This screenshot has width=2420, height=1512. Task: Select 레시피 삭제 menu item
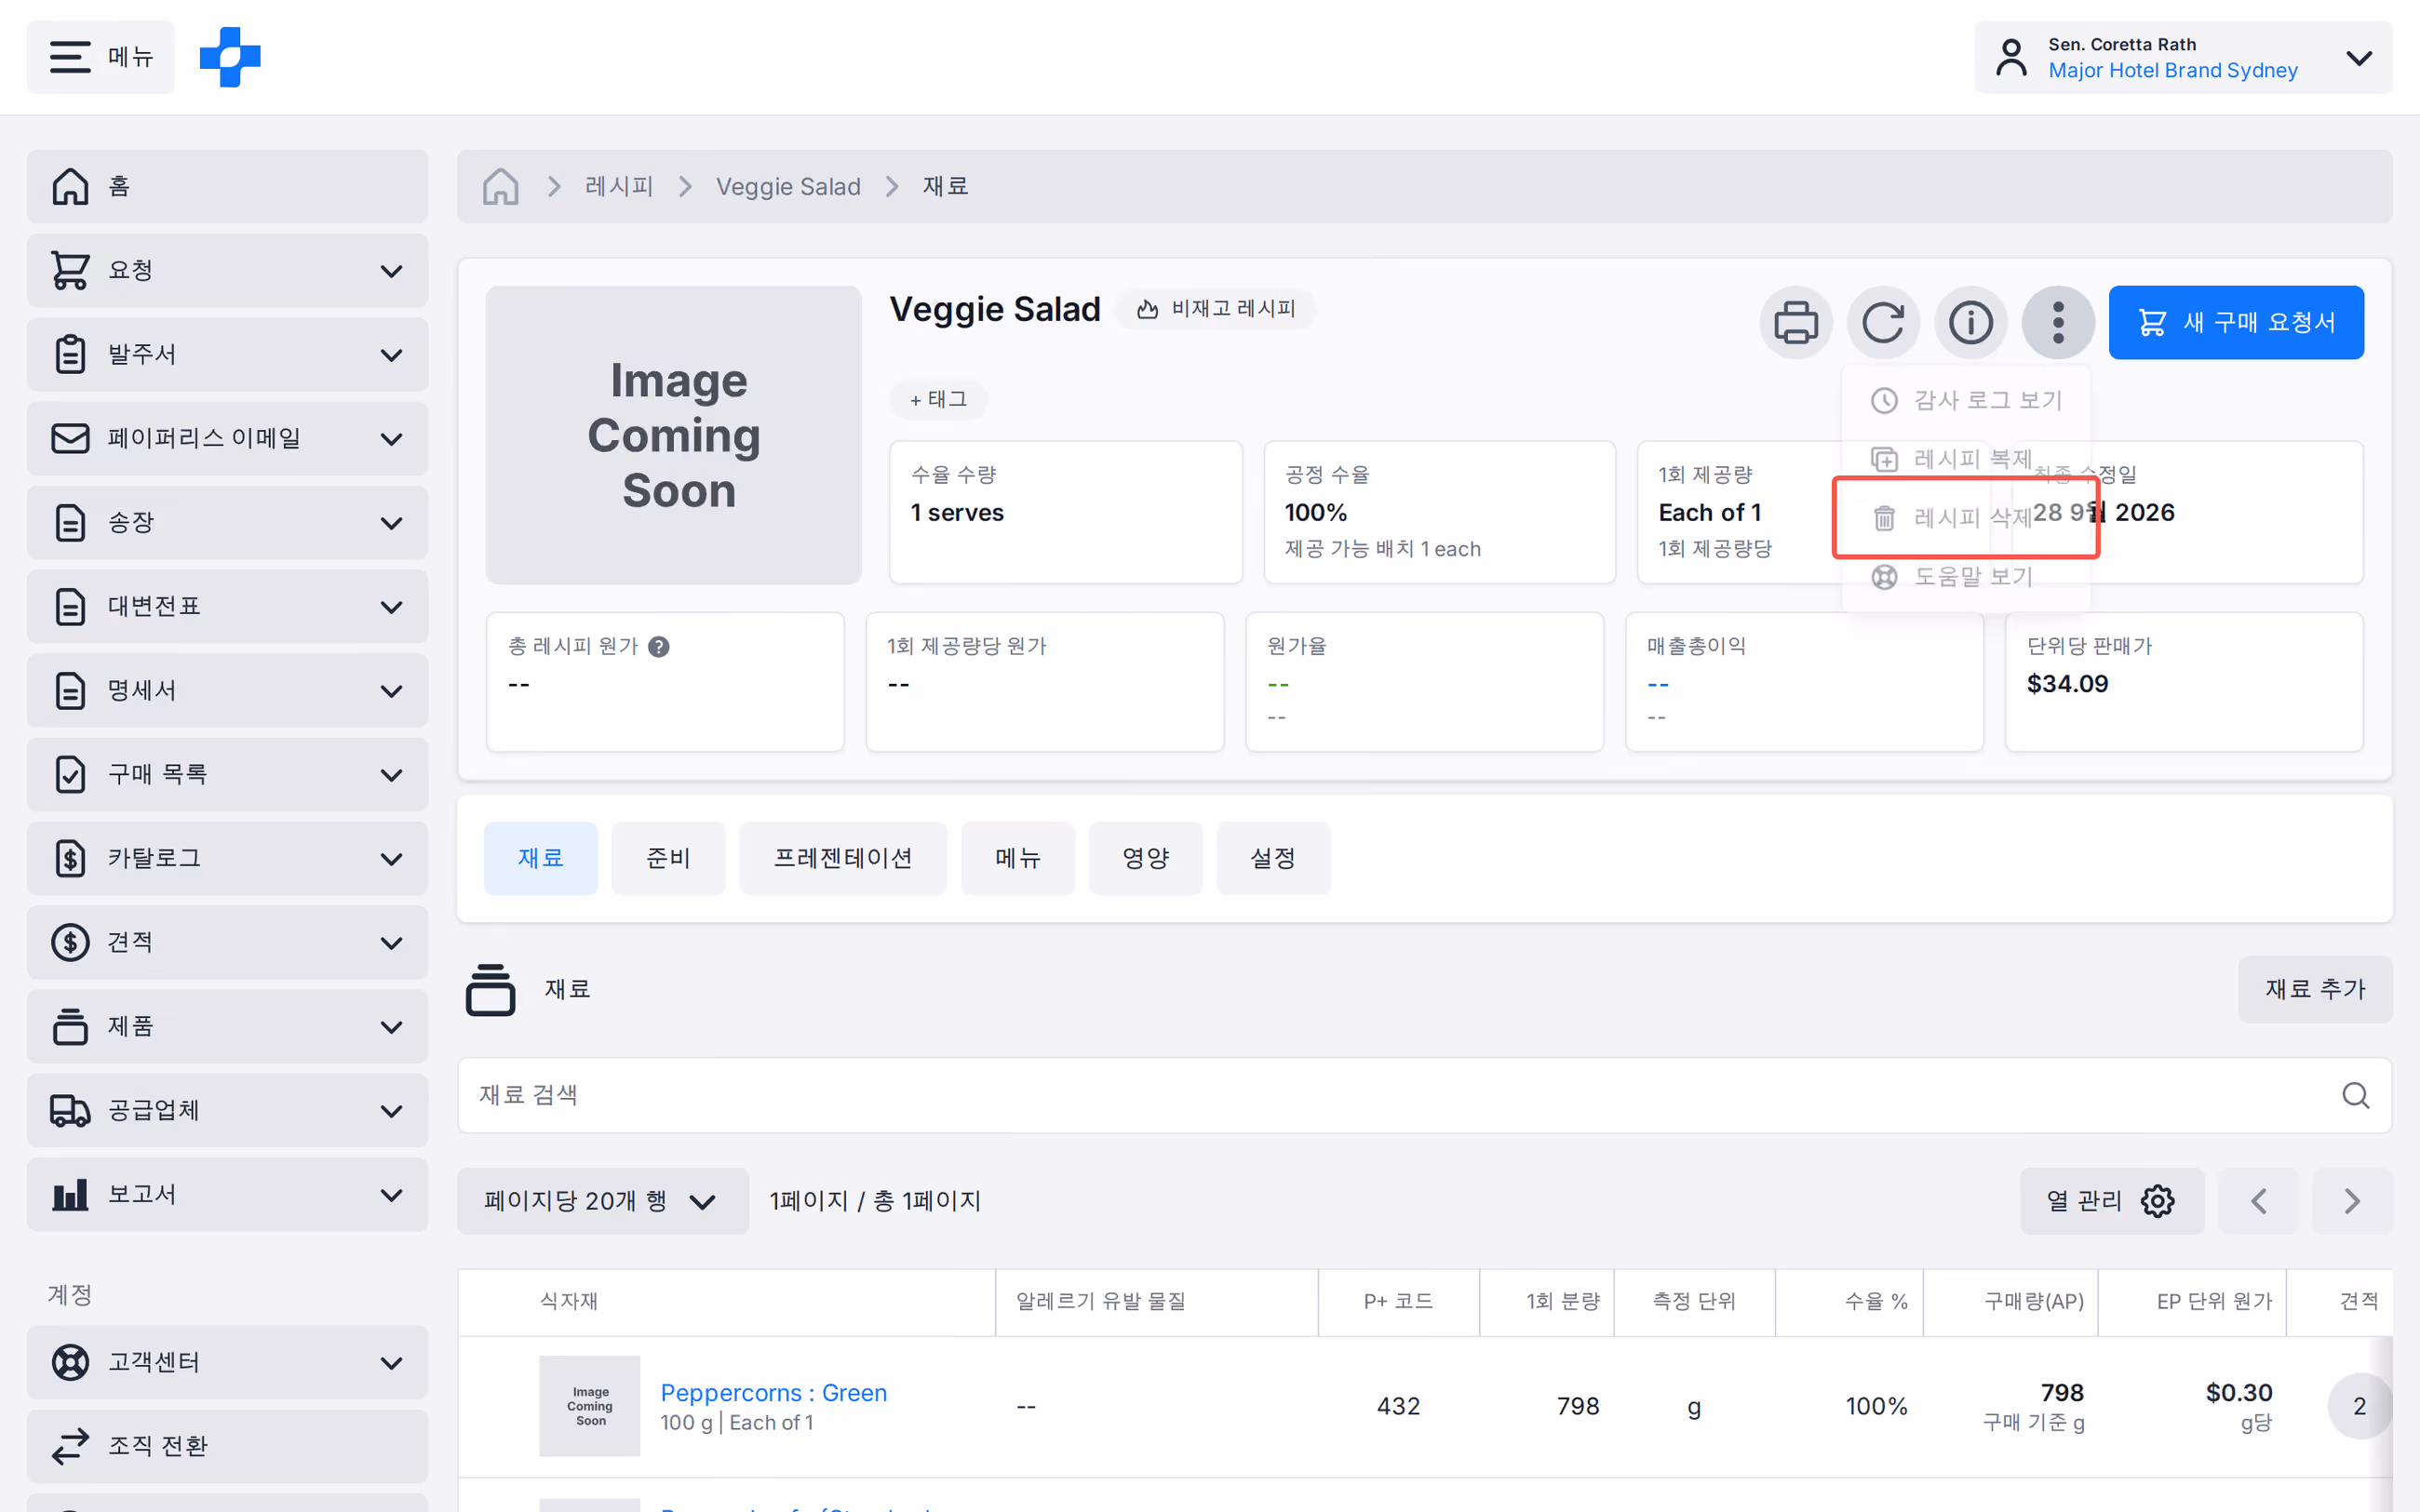click(1966, 517)
